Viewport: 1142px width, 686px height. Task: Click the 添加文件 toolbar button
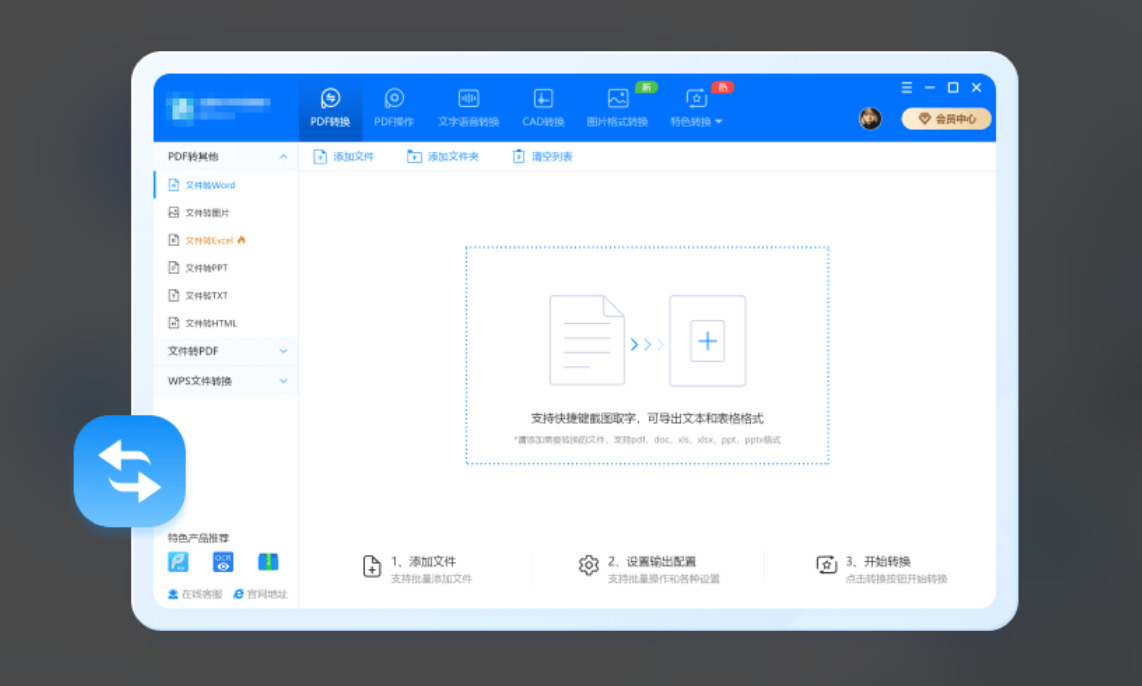click(x=343, y=157)
